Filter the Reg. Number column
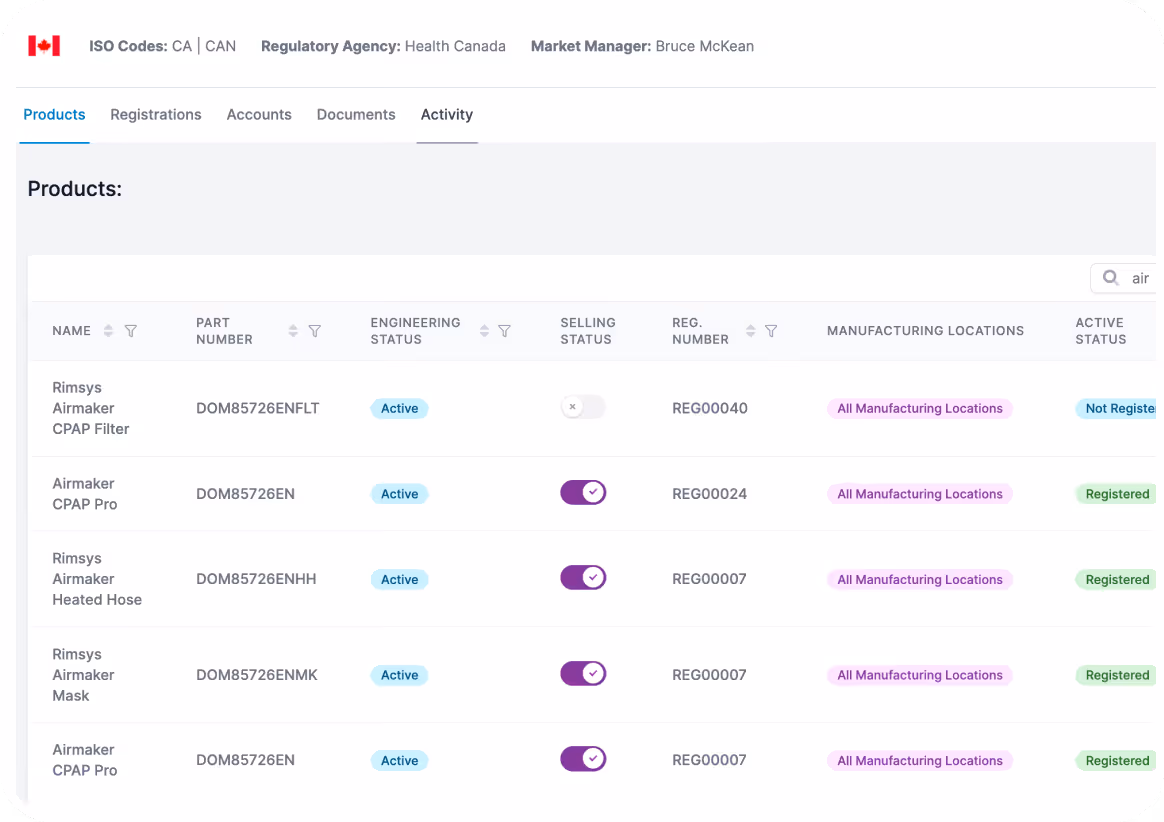 pos(771,331)
